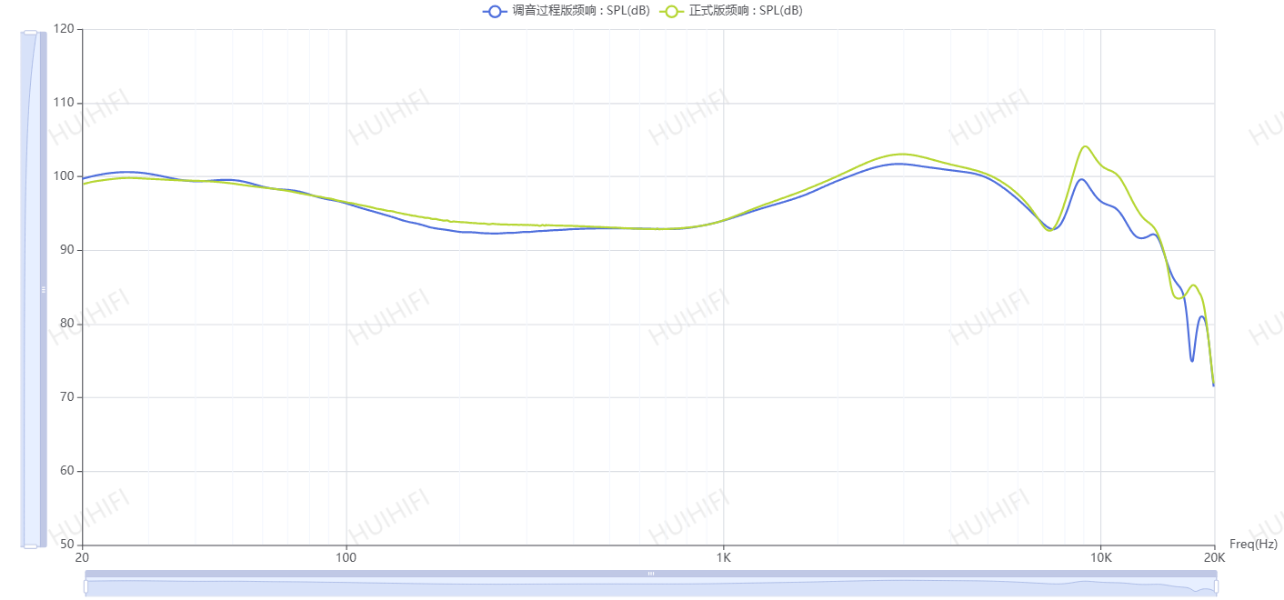The width and height of the screenshot is (1284, 600).
Task: Click the 10K frequency axis label
Action: click(1100, 557)
